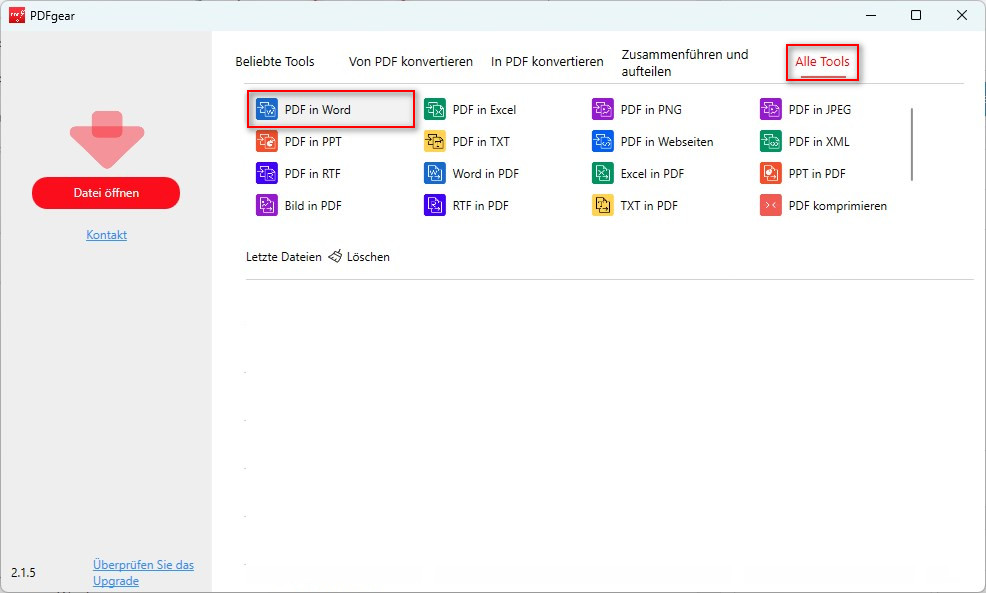Click the PDF in PNG label
Image resolution: width=986 pixels, height=593 pixels.
[x=651, y=109]
